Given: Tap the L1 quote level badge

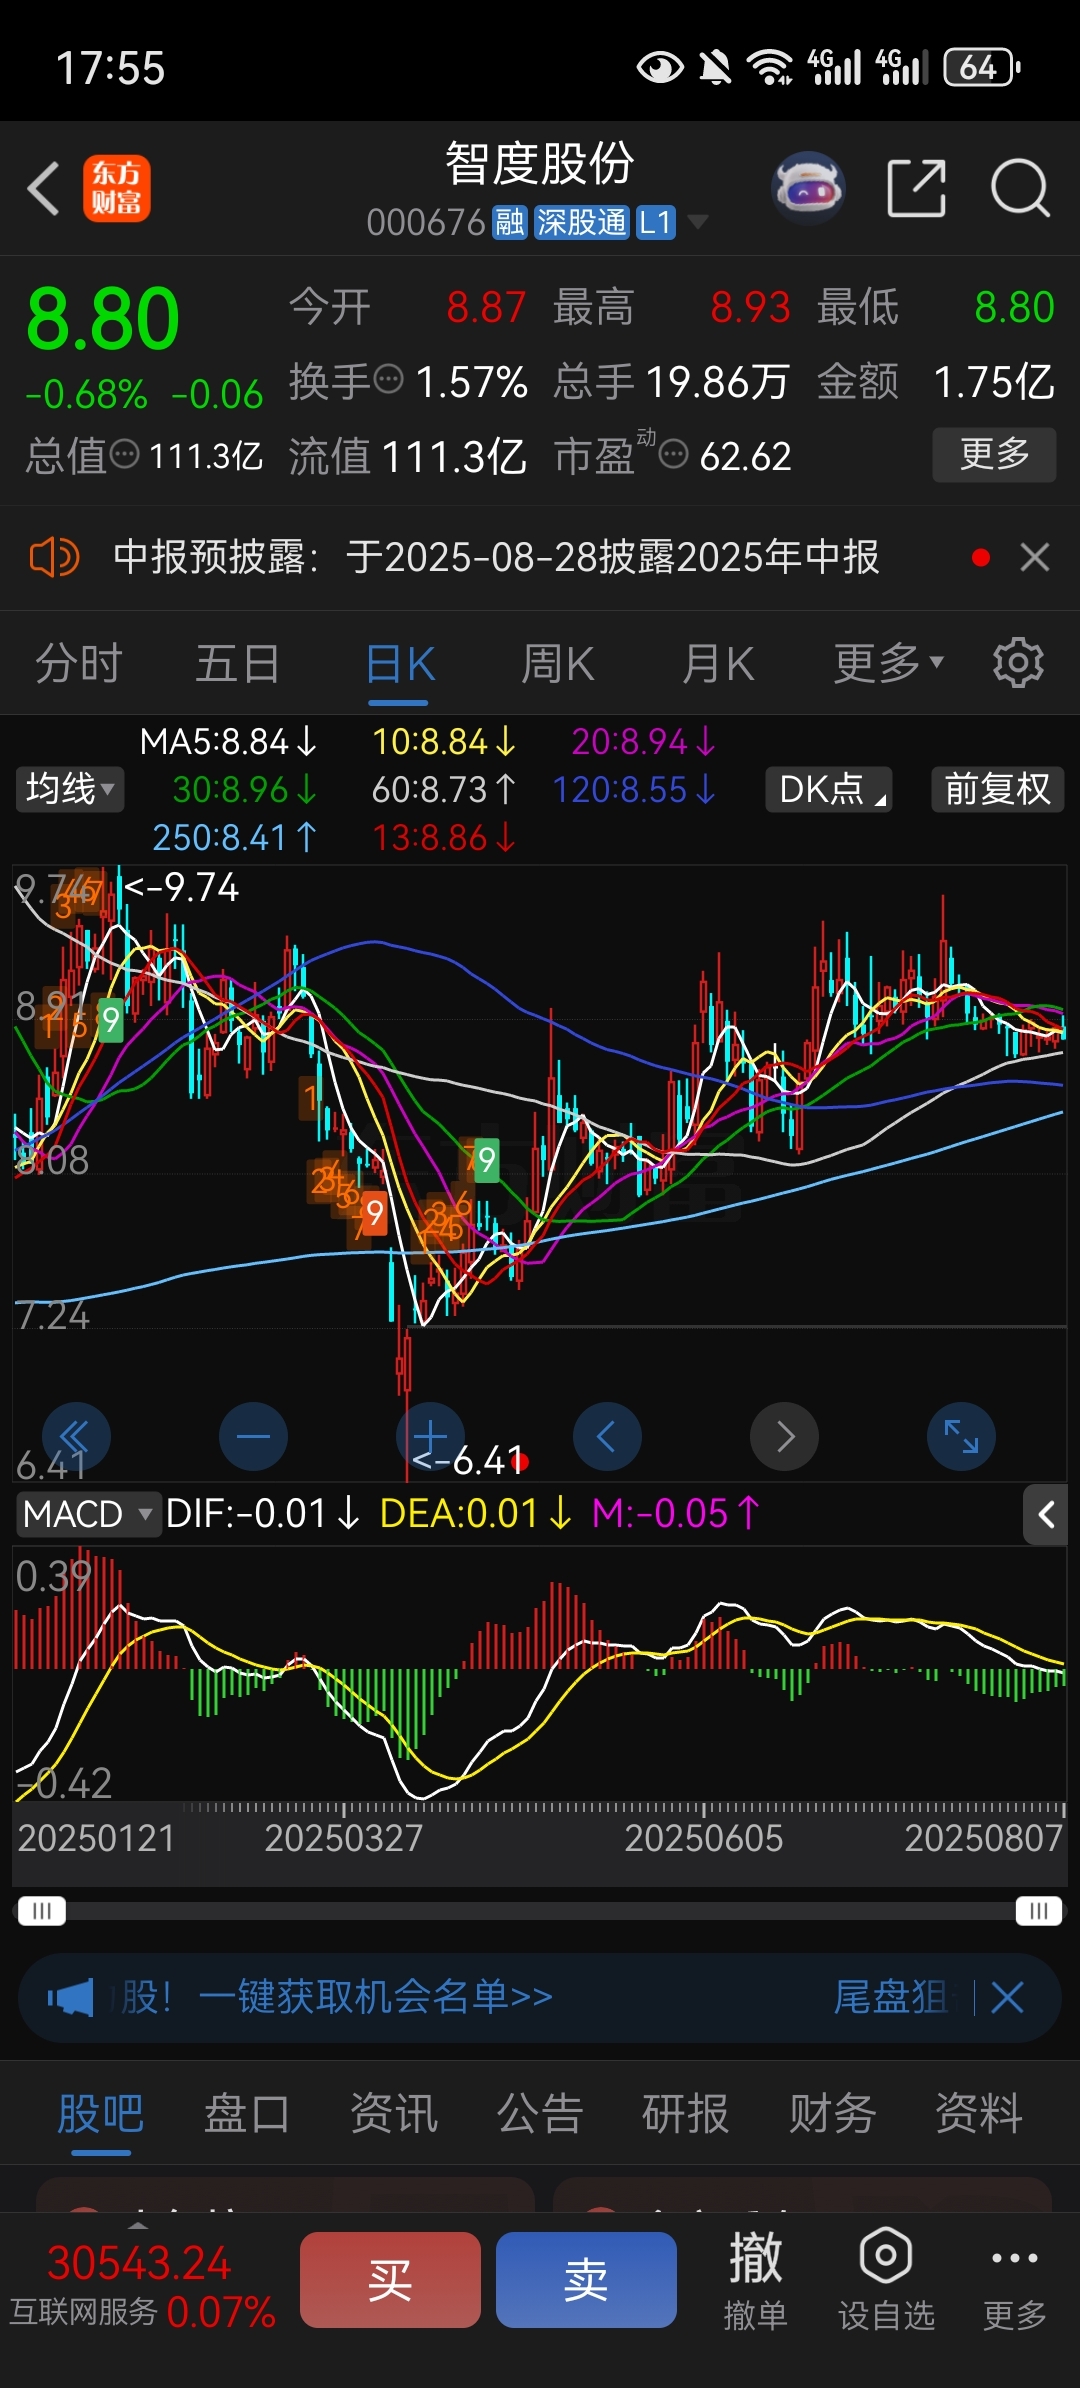Looking at the screenshot, I should (x=655, y=222).
